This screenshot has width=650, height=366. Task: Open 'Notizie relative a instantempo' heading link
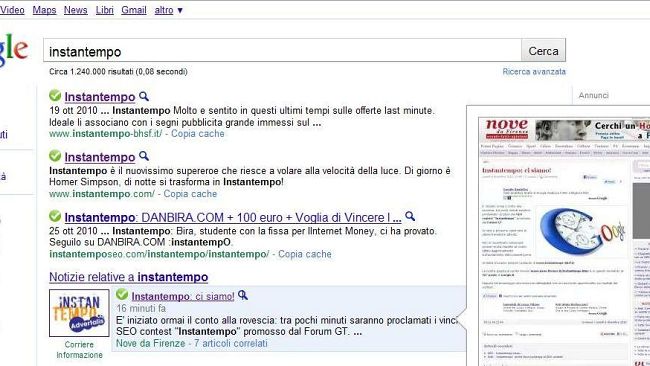[129, 277]
